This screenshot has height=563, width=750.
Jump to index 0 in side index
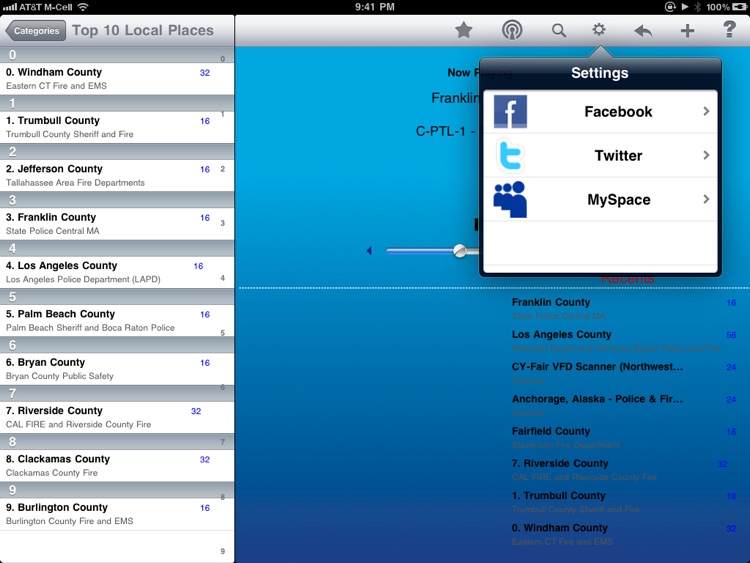pos(222,59)
